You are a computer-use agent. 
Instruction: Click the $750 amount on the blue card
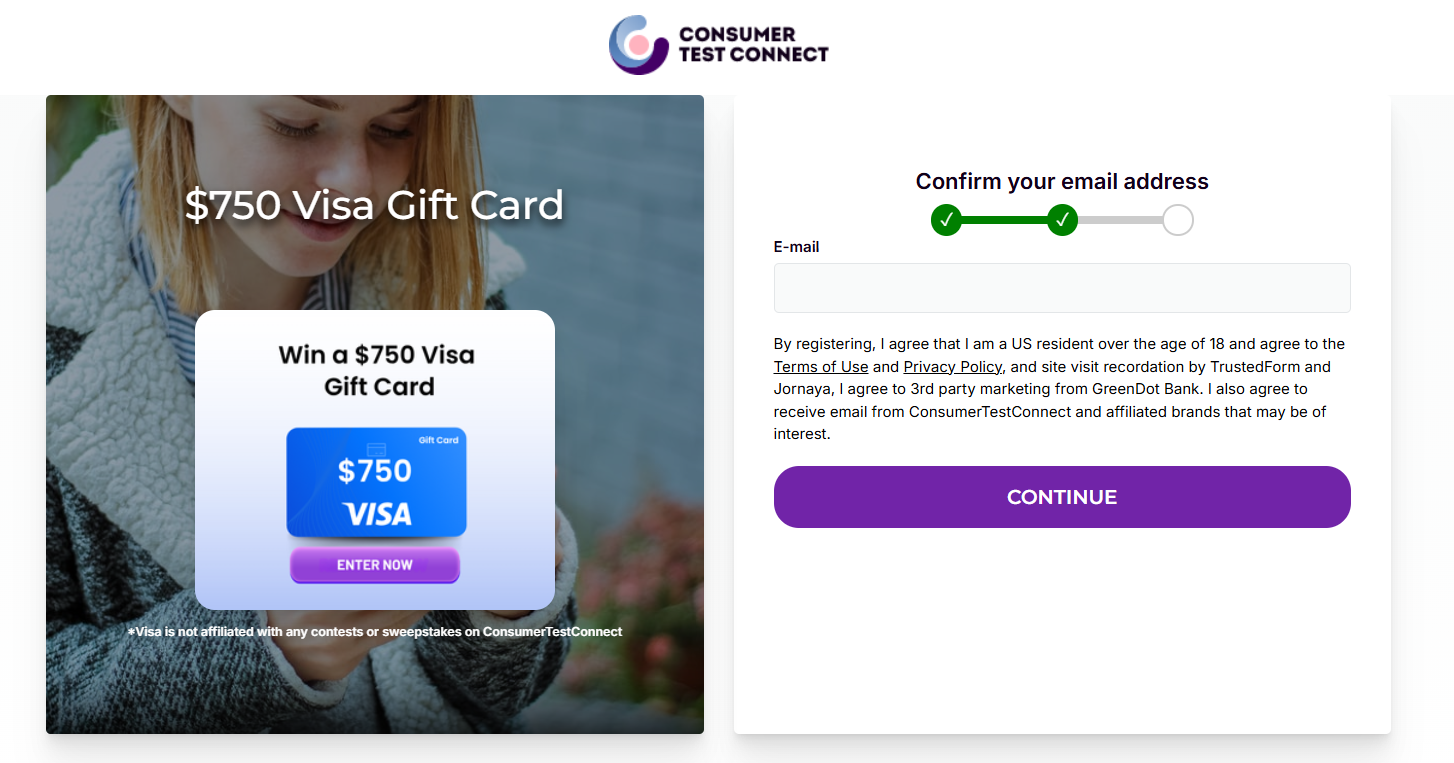coord(375,471)
